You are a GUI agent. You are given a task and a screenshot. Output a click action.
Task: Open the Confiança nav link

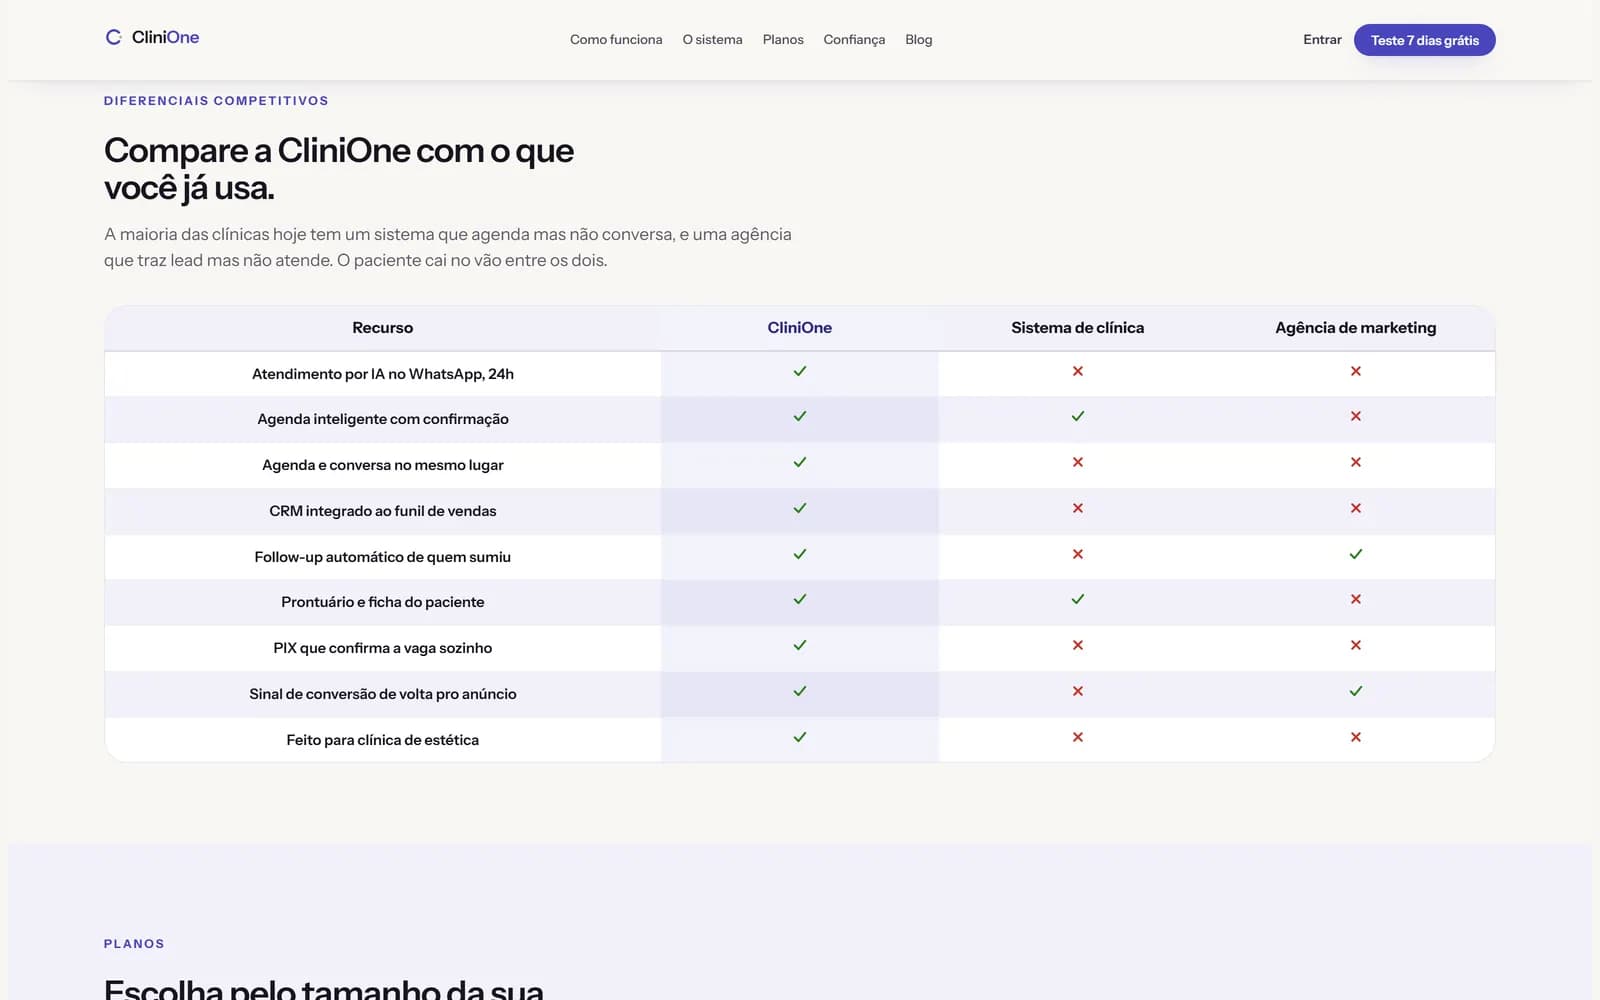tap(854, 40)
